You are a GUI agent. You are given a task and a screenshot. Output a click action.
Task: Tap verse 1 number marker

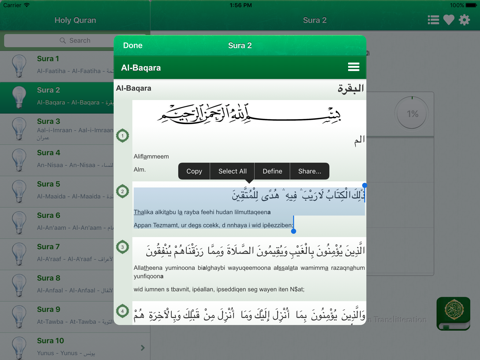123,136
